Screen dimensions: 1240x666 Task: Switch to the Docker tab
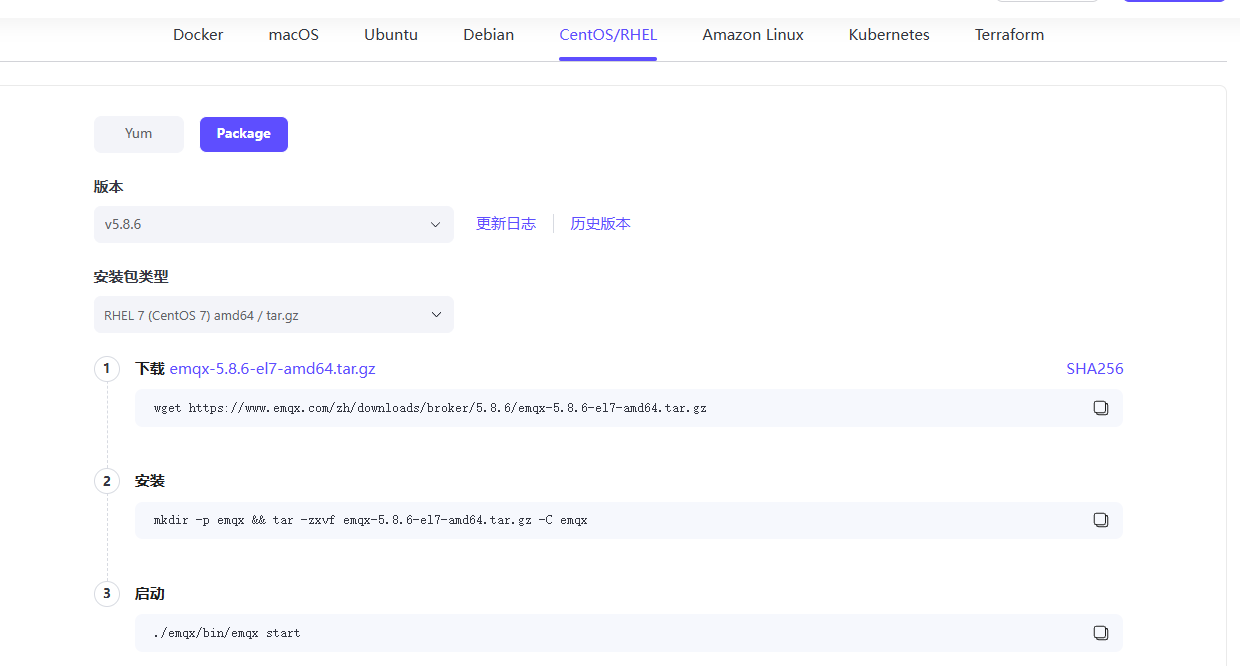click(198, 35)
